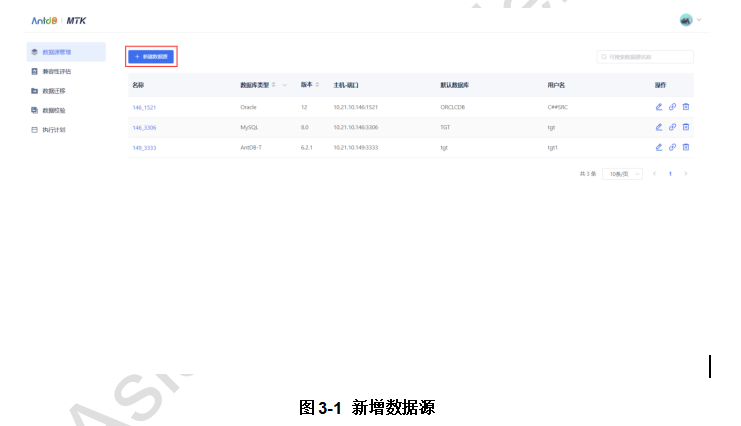741x426 pixels.
Task: Open the 数据库类型 column filter dropdown
Action: coord(284,85)
